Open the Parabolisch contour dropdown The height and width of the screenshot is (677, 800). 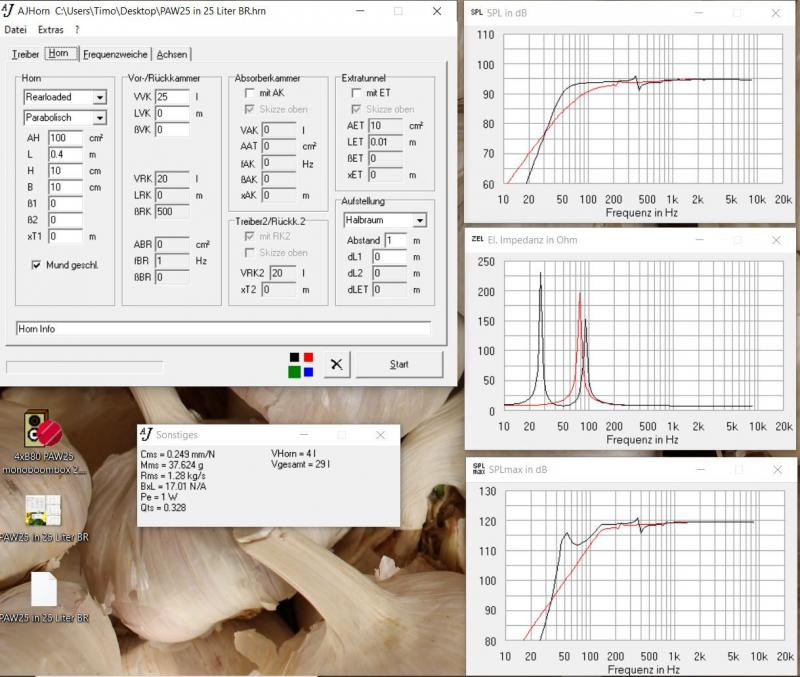[99, 117]
